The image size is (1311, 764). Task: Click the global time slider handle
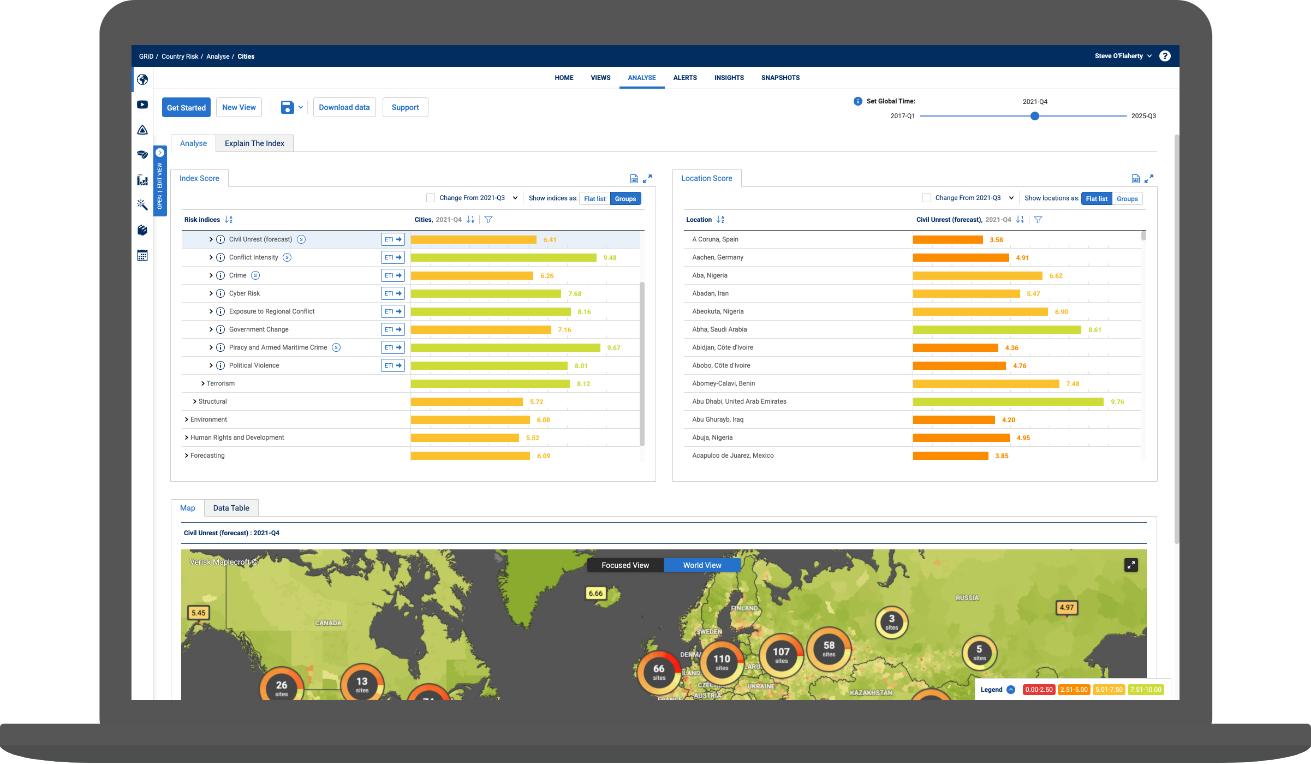[x=1035, y=116]
